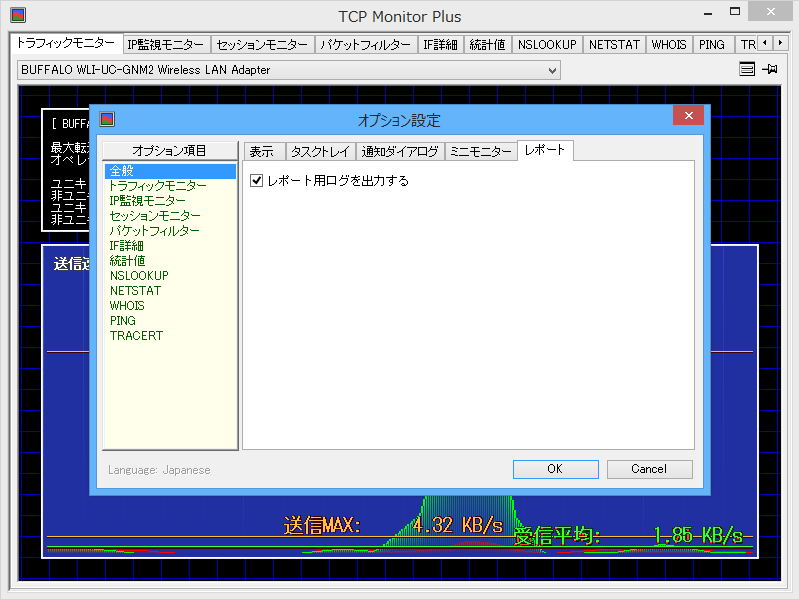Uncheck レポート用ログを出力する option
This screenshot has height=600, width=800.
pyautogui.click(x=256, y=179)
